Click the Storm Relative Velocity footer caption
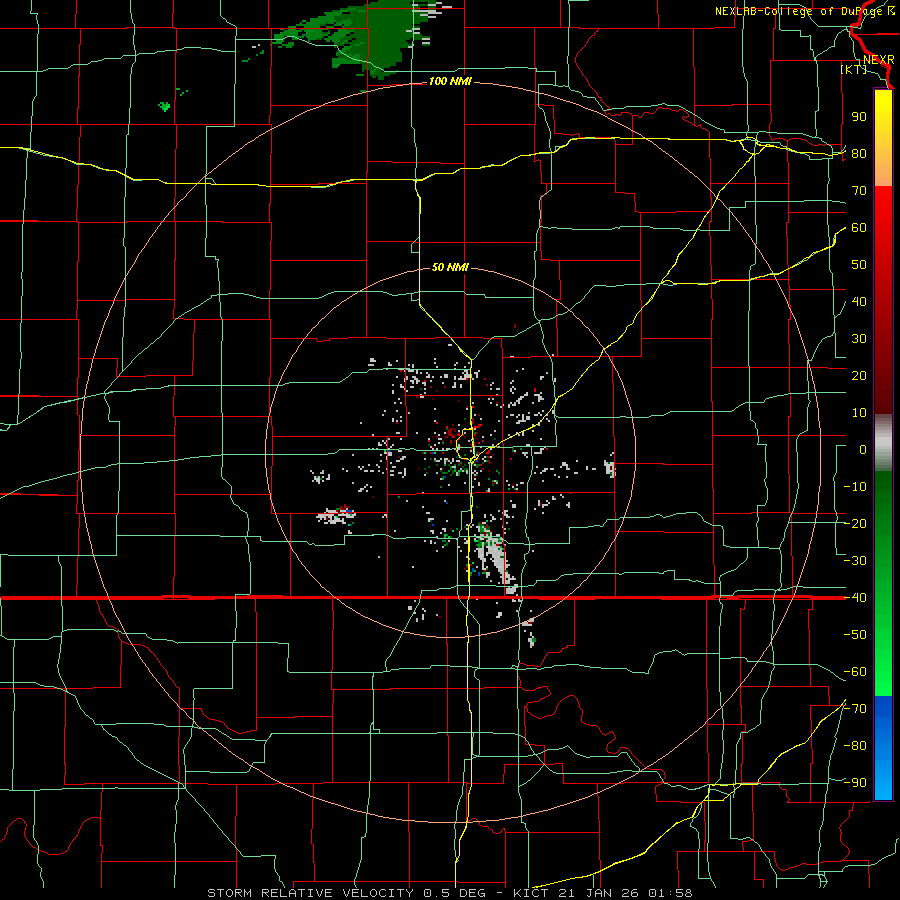900x900 pixels. (x=449, y=893)
